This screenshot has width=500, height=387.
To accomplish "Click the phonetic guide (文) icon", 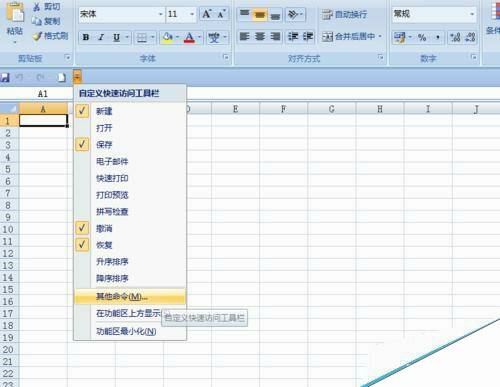I will (214, 38).
